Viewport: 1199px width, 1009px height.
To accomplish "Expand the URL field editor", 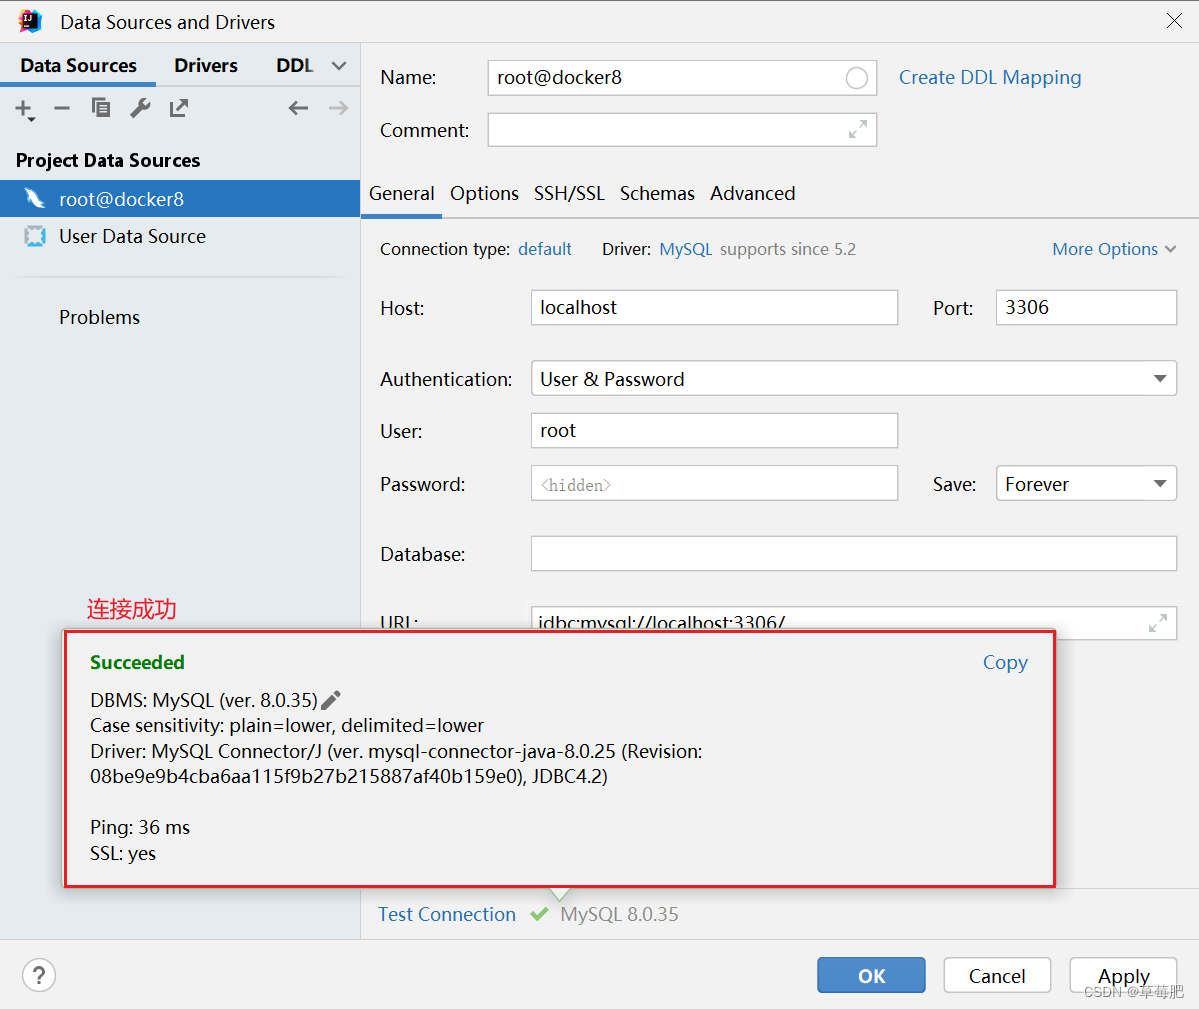I will pyautogui.click(x=1158, y=624).
